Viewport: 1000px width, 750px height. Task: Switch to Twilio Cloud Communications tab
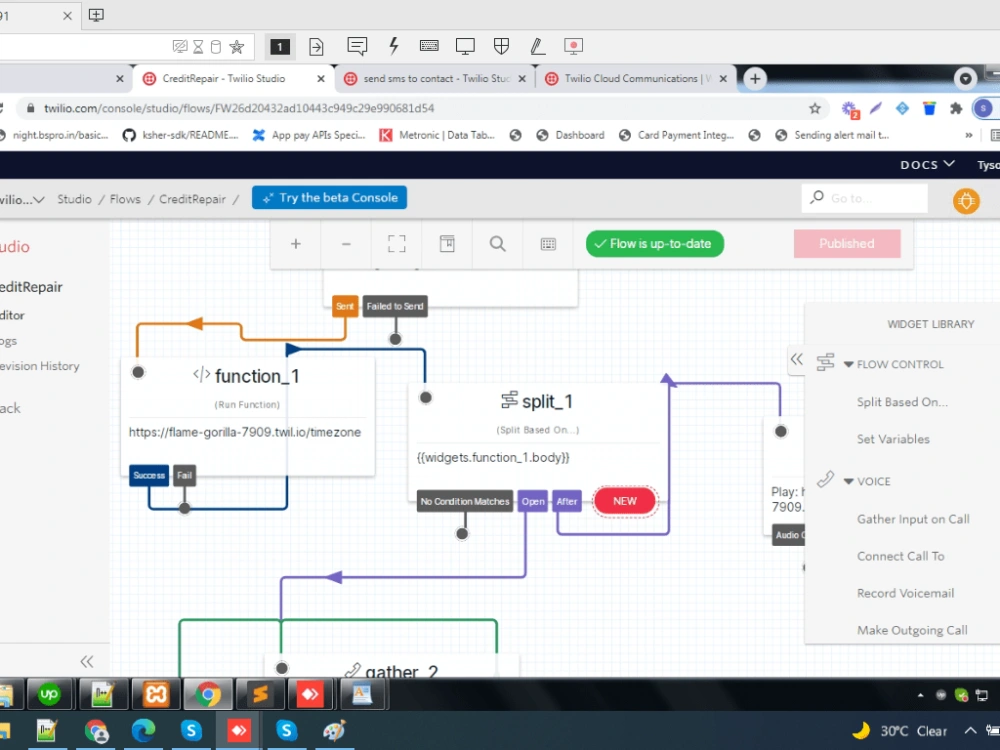[637, 78]
